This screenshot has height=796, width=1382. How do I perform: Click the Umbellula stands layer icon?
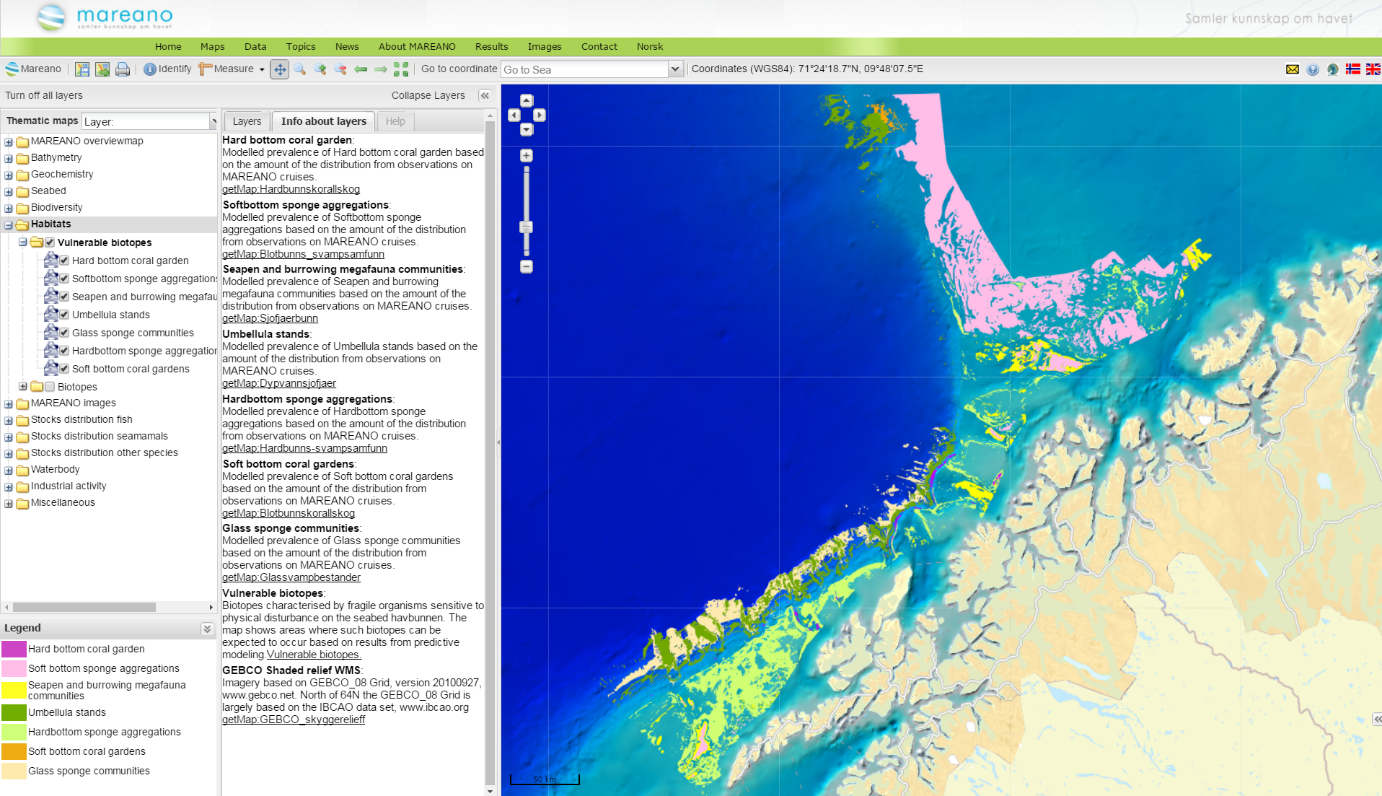click(51, 314)
